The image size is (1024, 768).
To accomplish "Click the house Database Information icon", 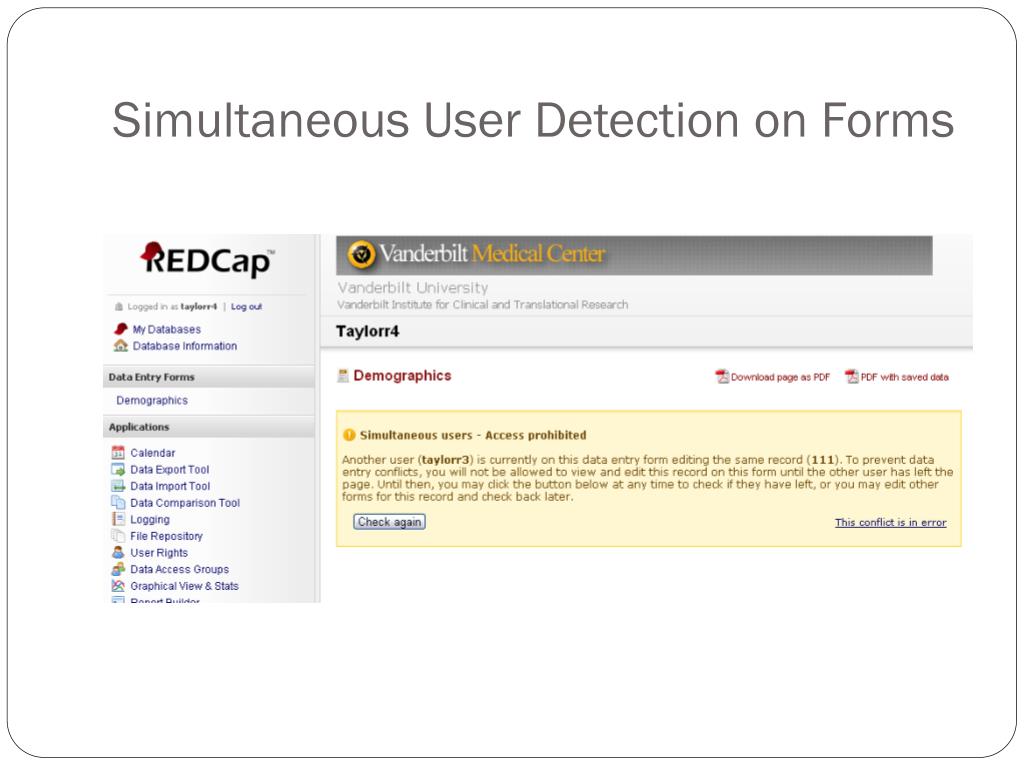I will coord(121,345).
